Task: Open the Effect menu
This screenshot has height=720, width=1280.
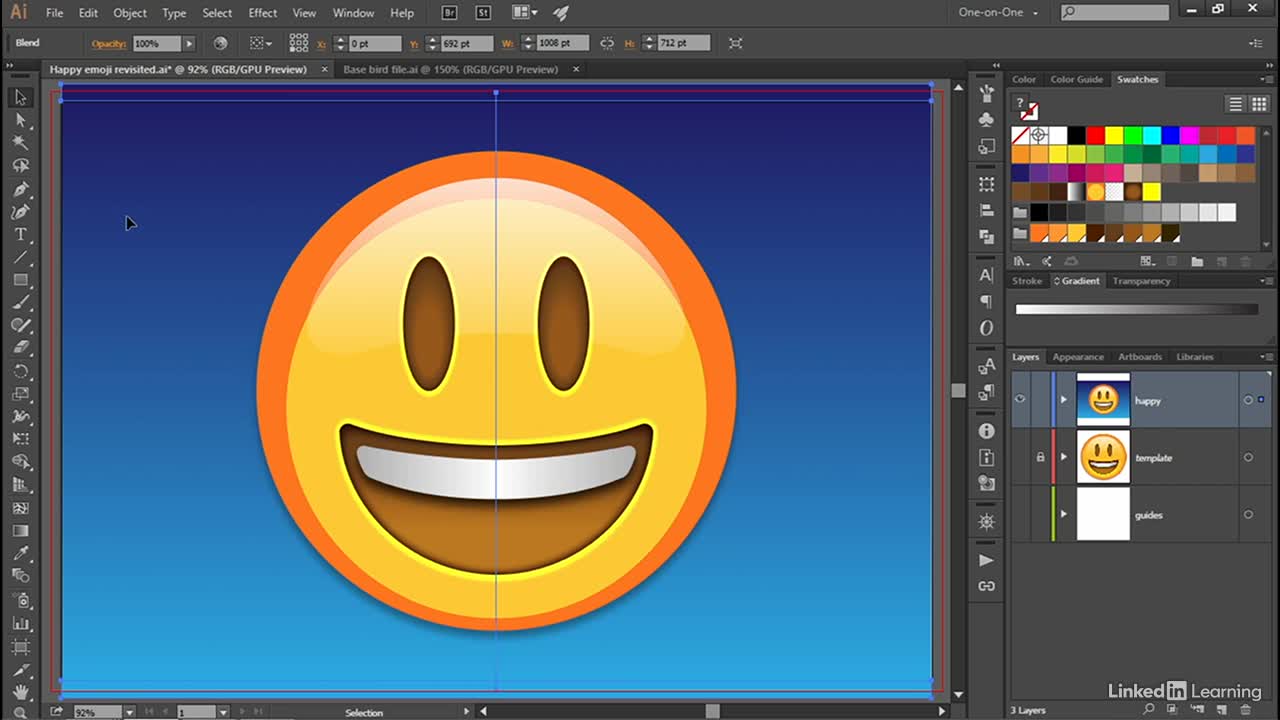Action: (x=263, y=13)
